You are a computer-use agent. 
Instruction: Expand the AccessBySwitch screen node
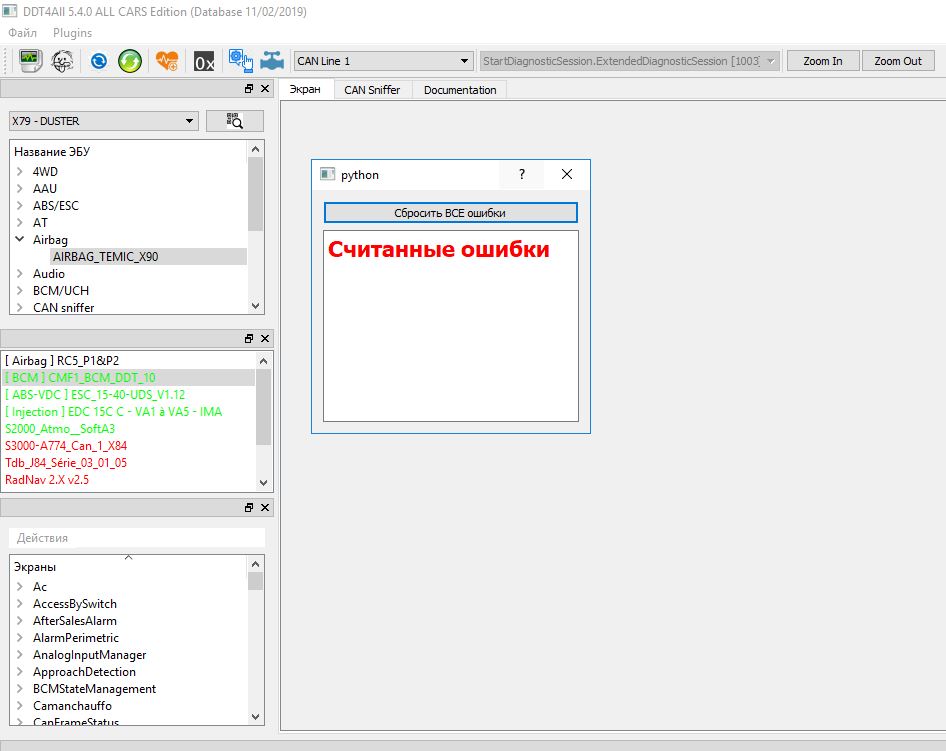click(20, 604)
